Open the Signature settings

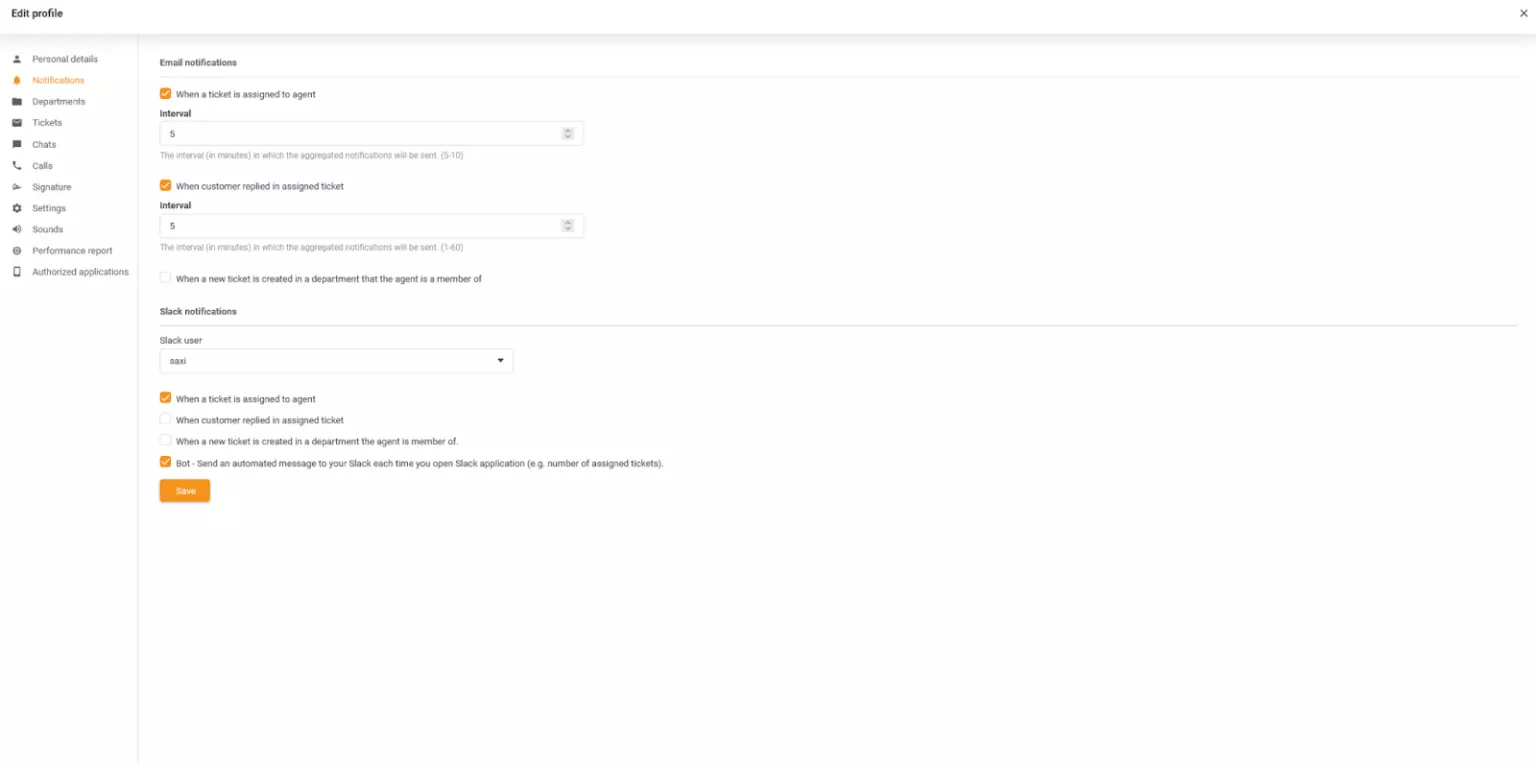click(16, 187)
